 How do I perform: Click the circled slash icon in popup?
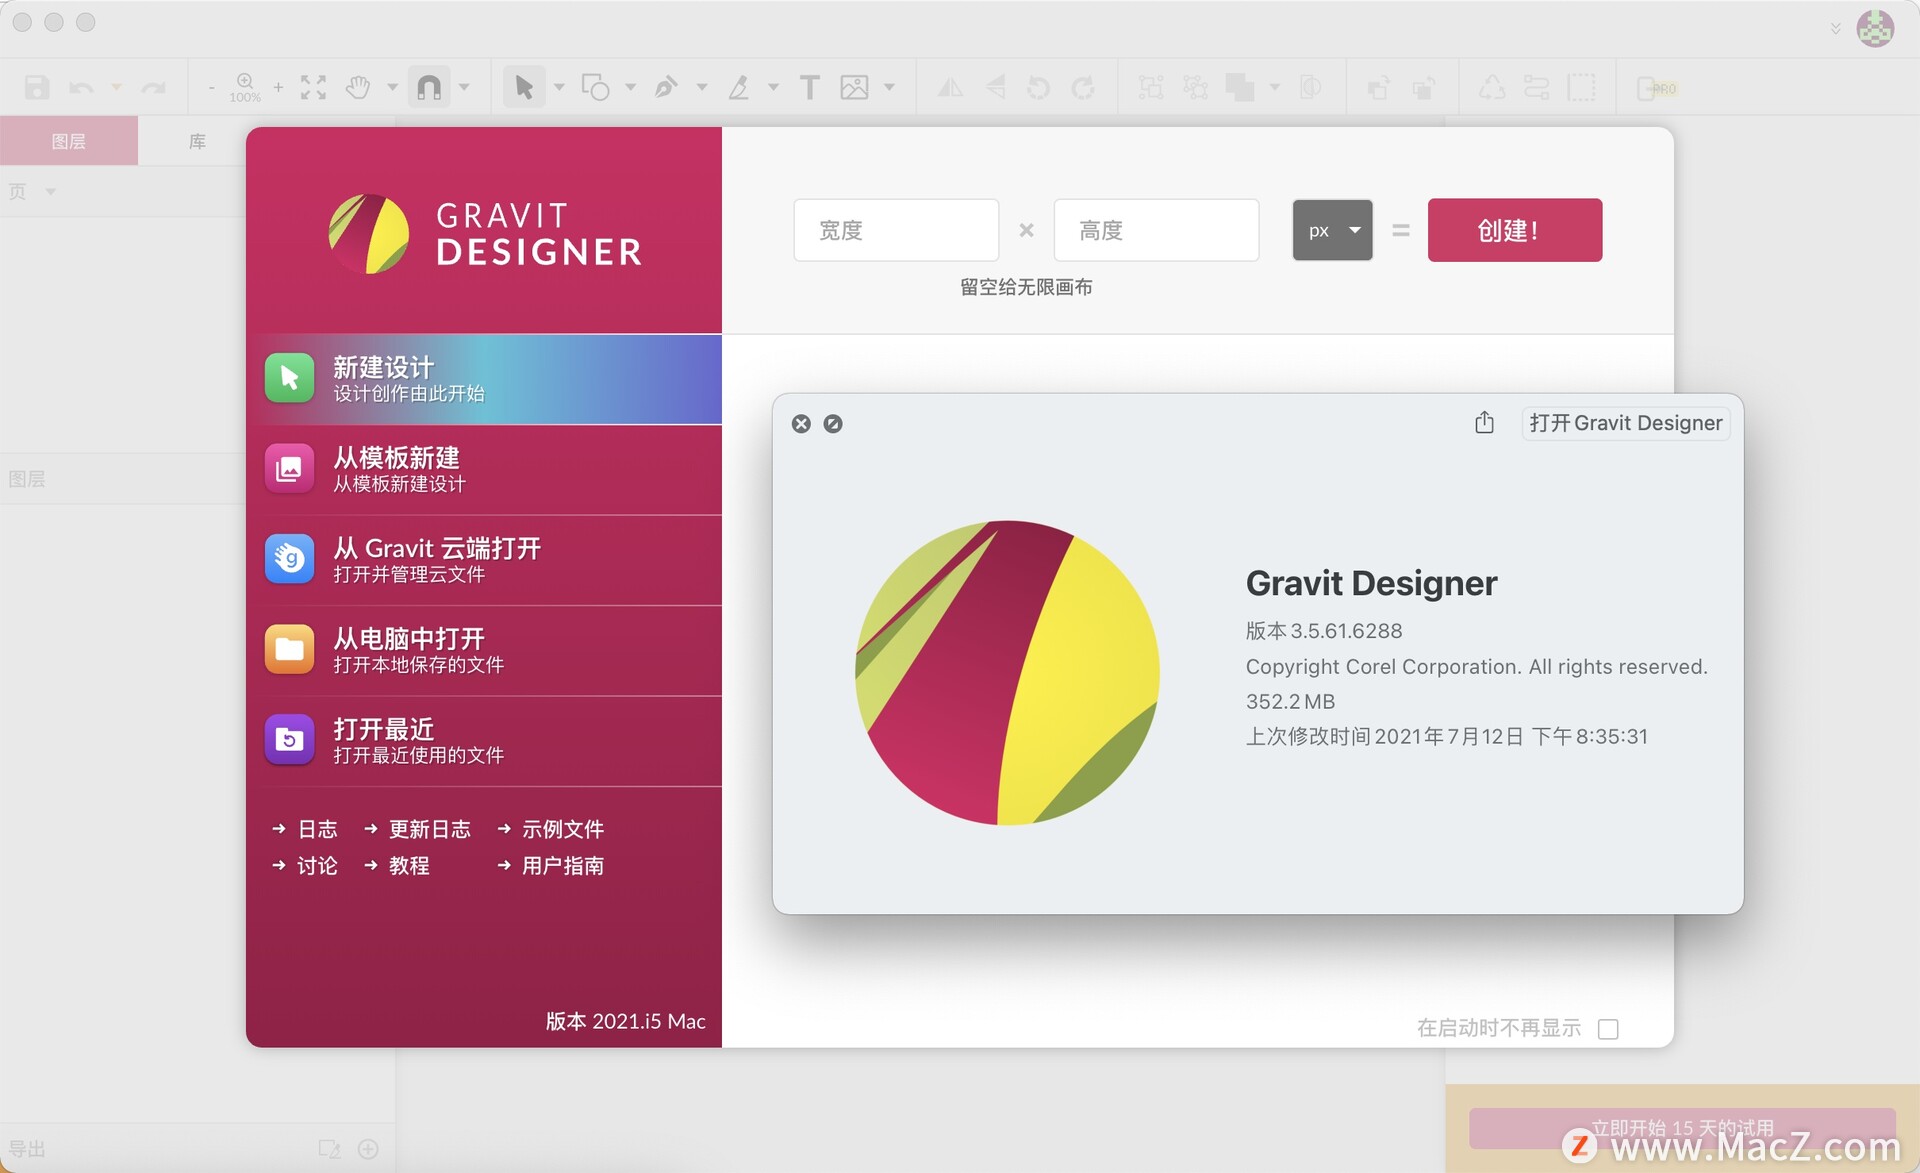click(x=833, y=424)
